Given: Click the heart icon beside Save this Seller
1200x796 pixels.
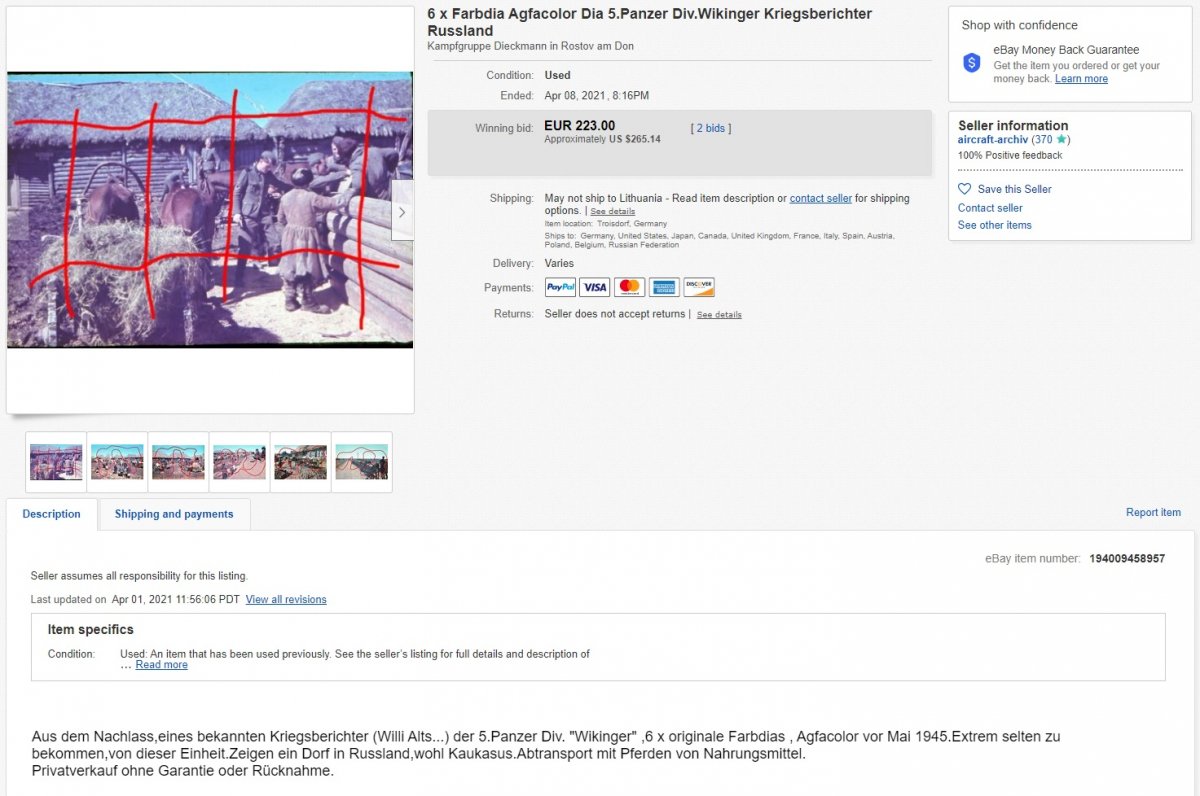Looking at the screenshot, I should tap(965, 189).
